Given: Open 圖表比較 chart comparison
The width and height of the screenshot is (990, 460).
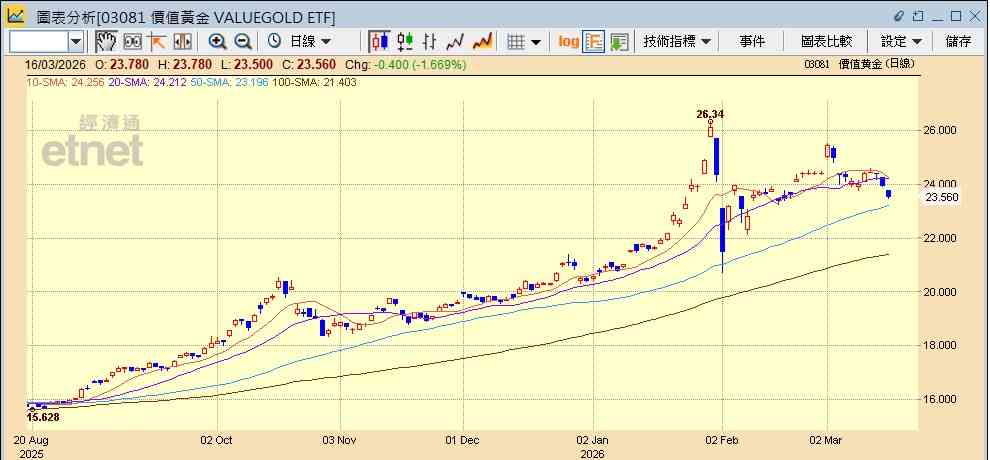Looking at the screenshot, I should (x=826, y=42).
